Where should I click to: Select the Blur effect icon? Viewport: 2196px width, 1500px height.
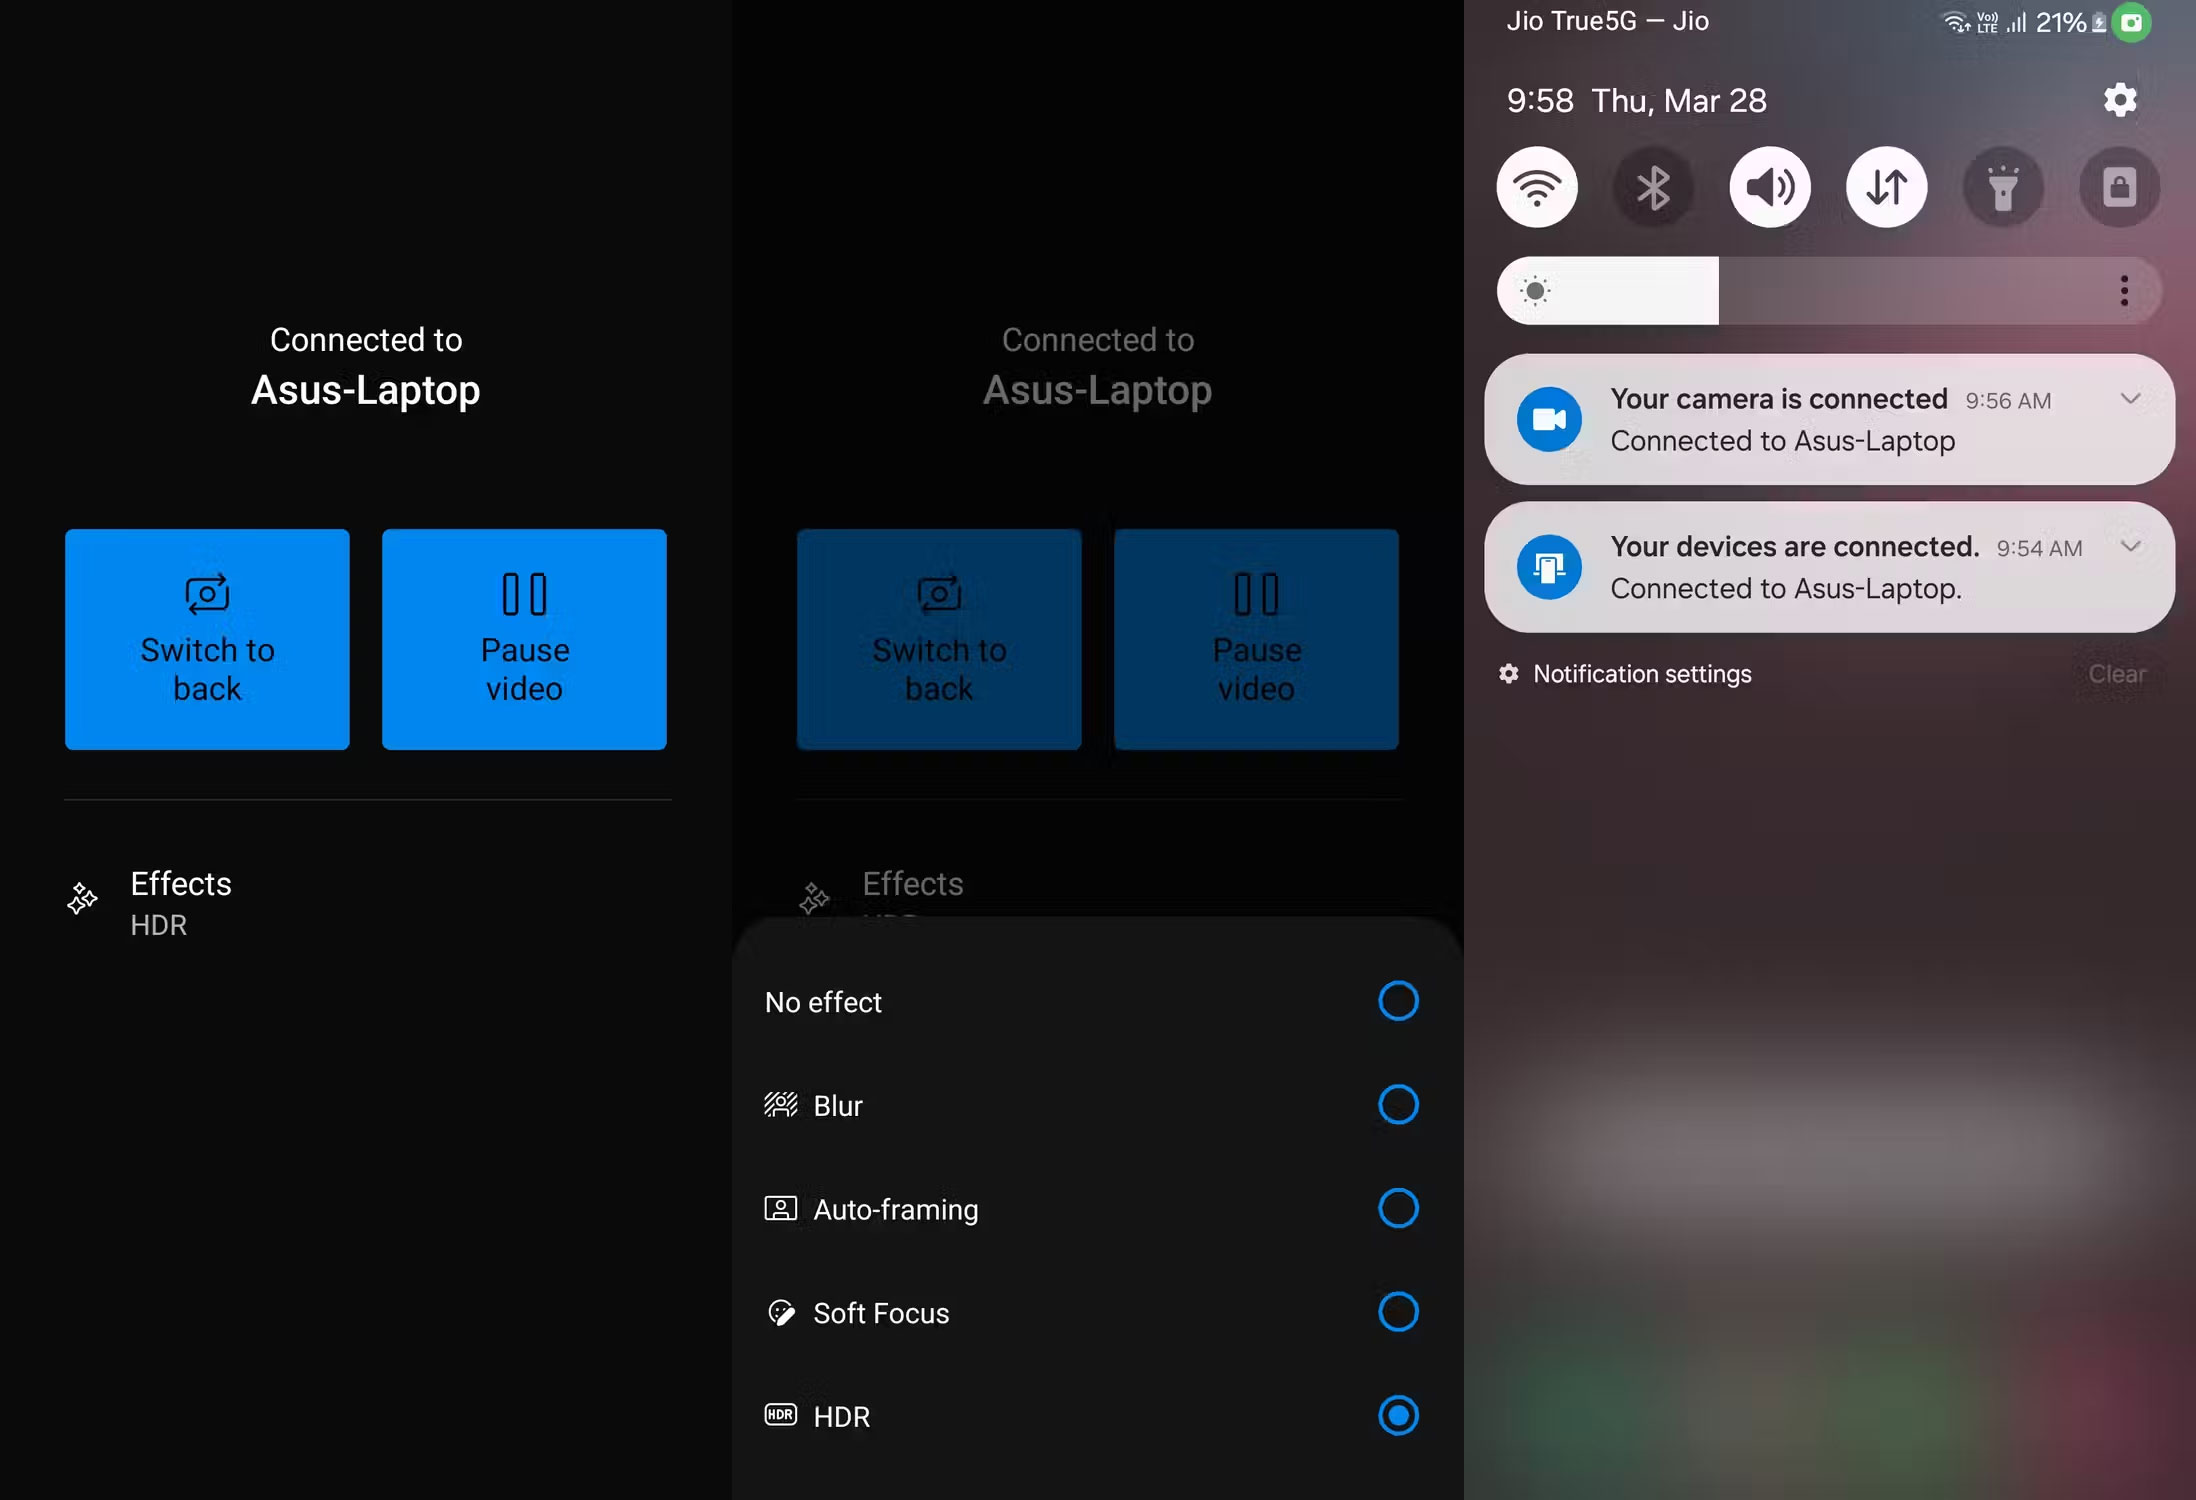(781, 1104)
